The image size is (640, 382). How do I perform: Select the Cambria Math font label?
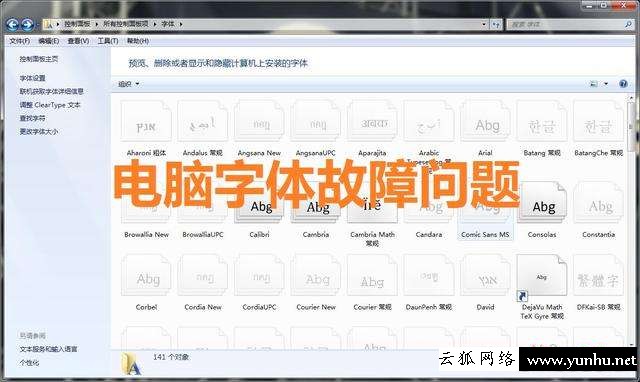372,239
